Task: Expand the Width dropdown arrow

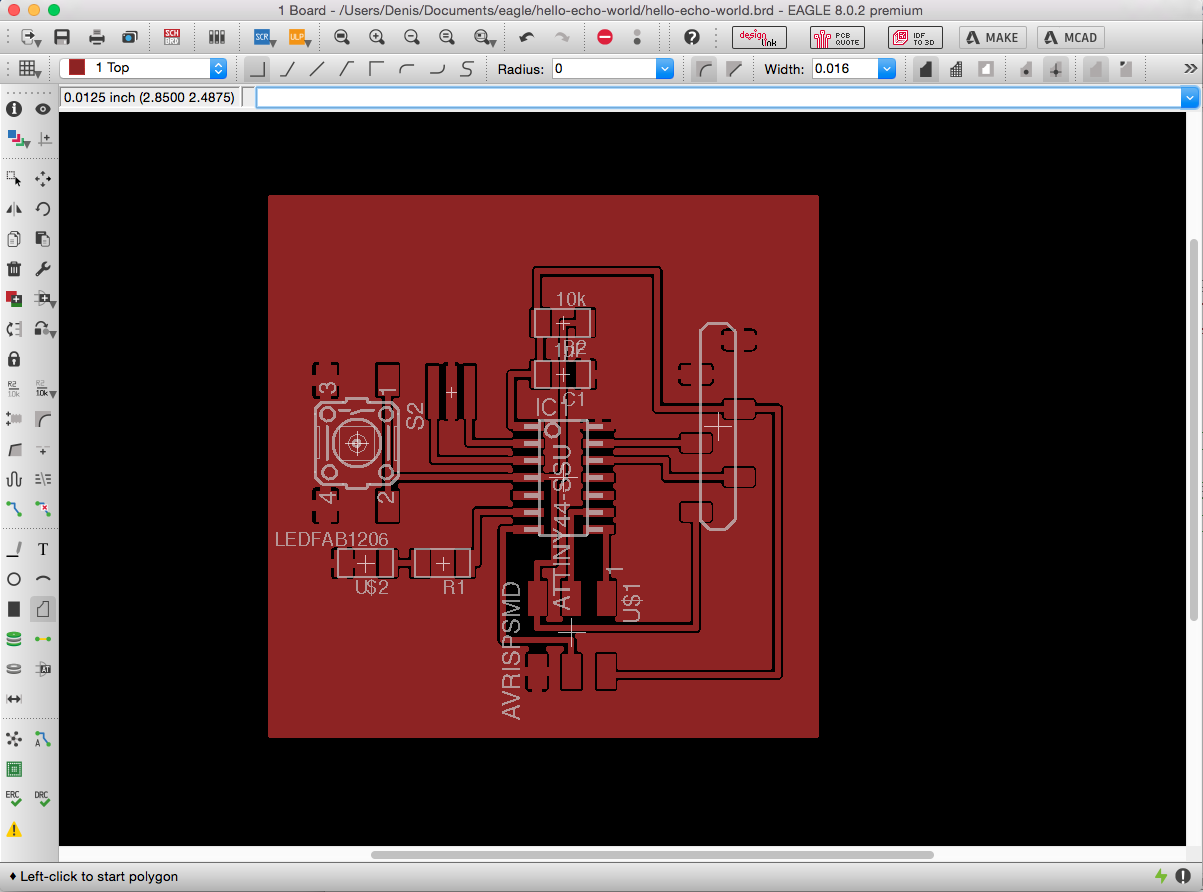Action: tap(886, 69)
